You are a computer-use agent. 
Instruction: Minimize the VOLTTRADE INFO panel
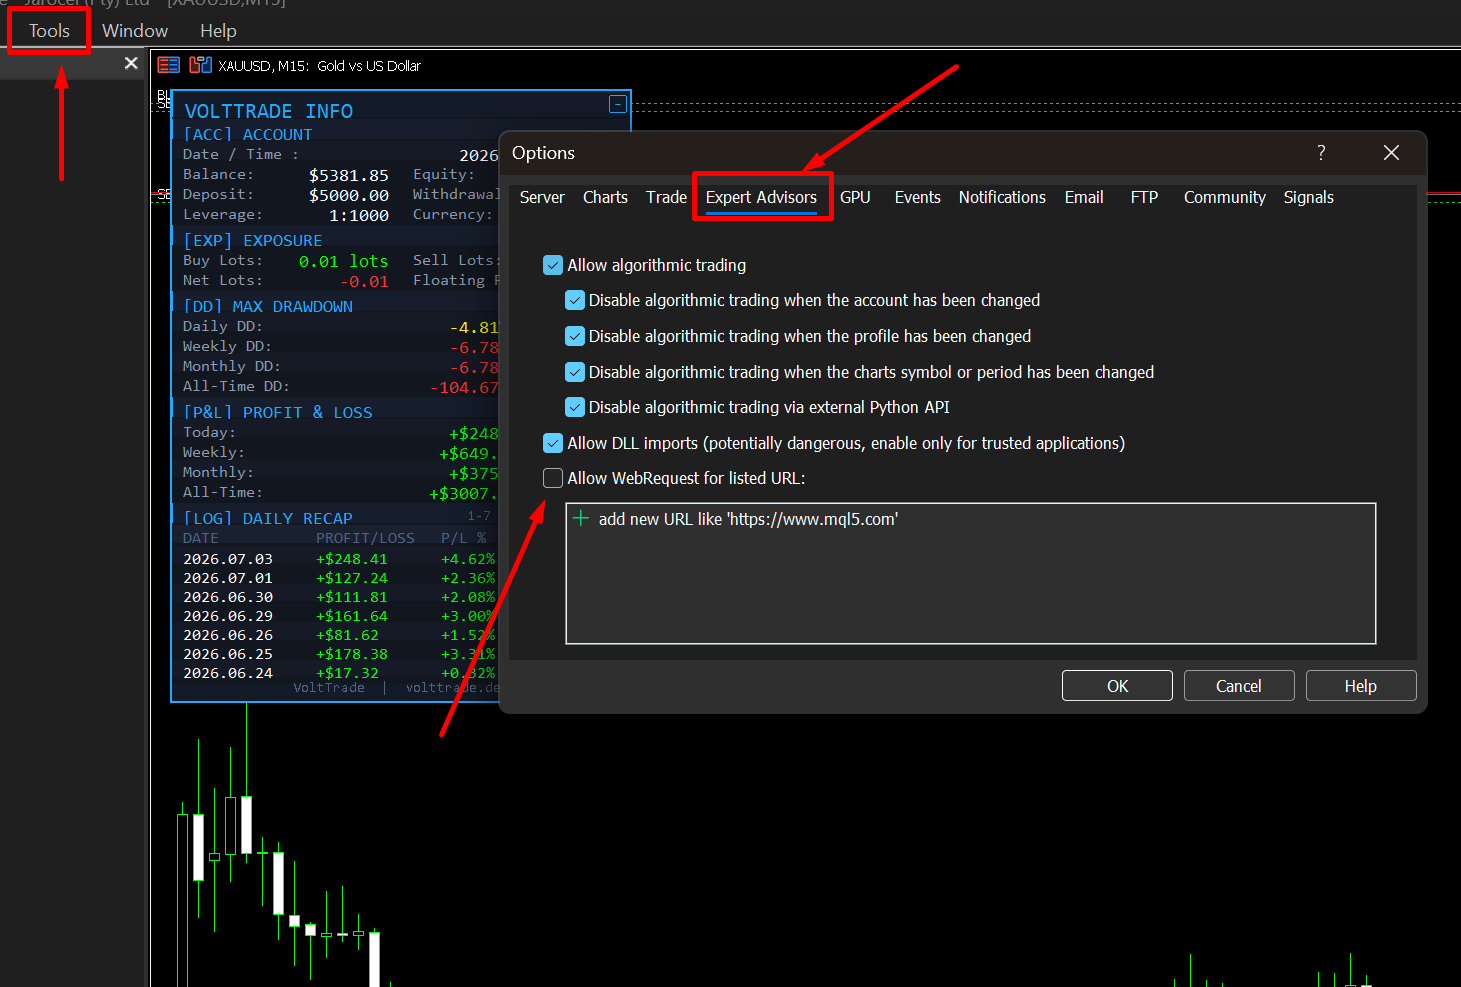tap(618, 104)
